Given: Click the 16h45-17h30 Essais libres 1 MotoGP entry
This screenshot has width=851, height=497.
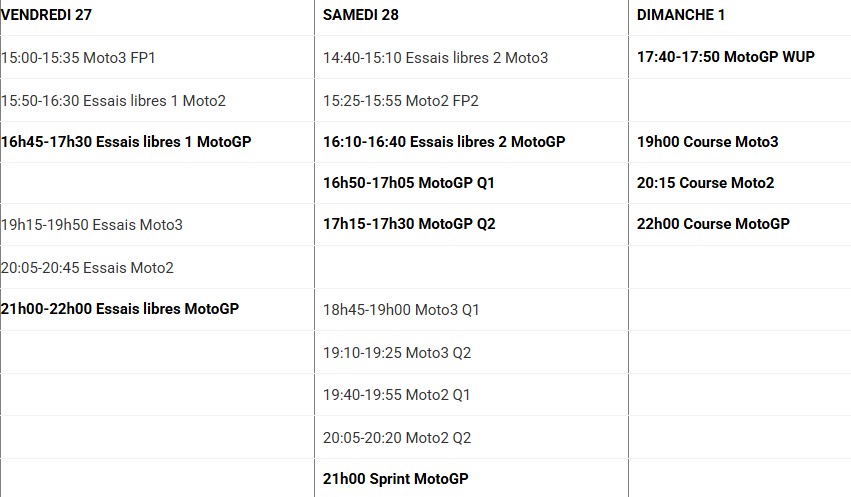Looking at the screenshot, I should tap(126, 142).
